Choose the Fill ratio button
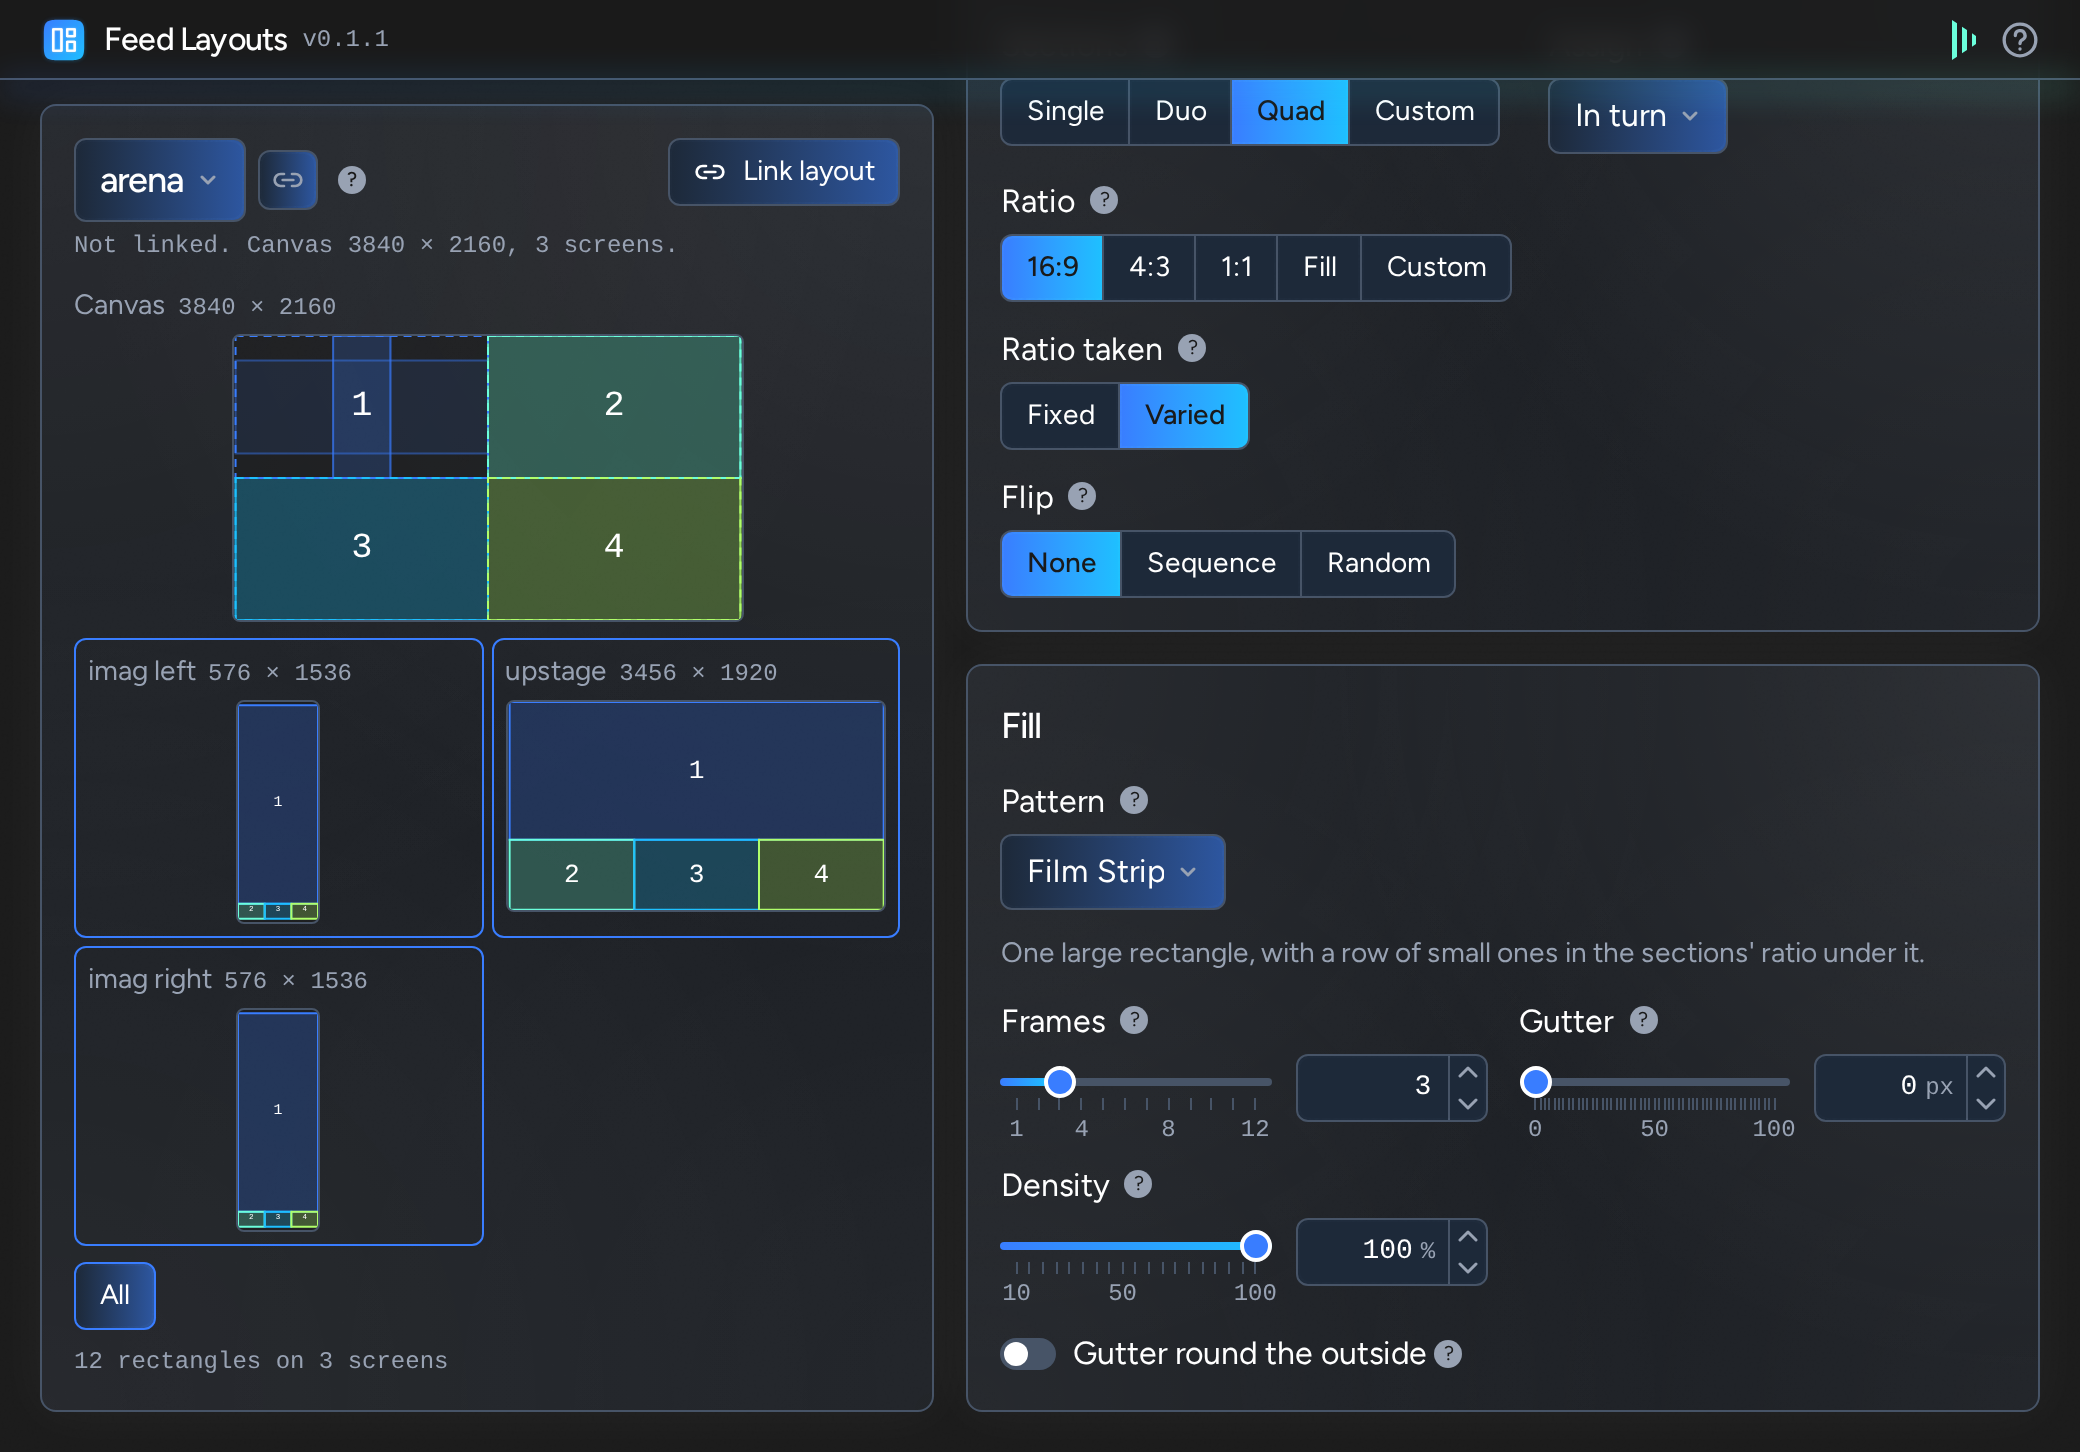 tap(1319, 267)
